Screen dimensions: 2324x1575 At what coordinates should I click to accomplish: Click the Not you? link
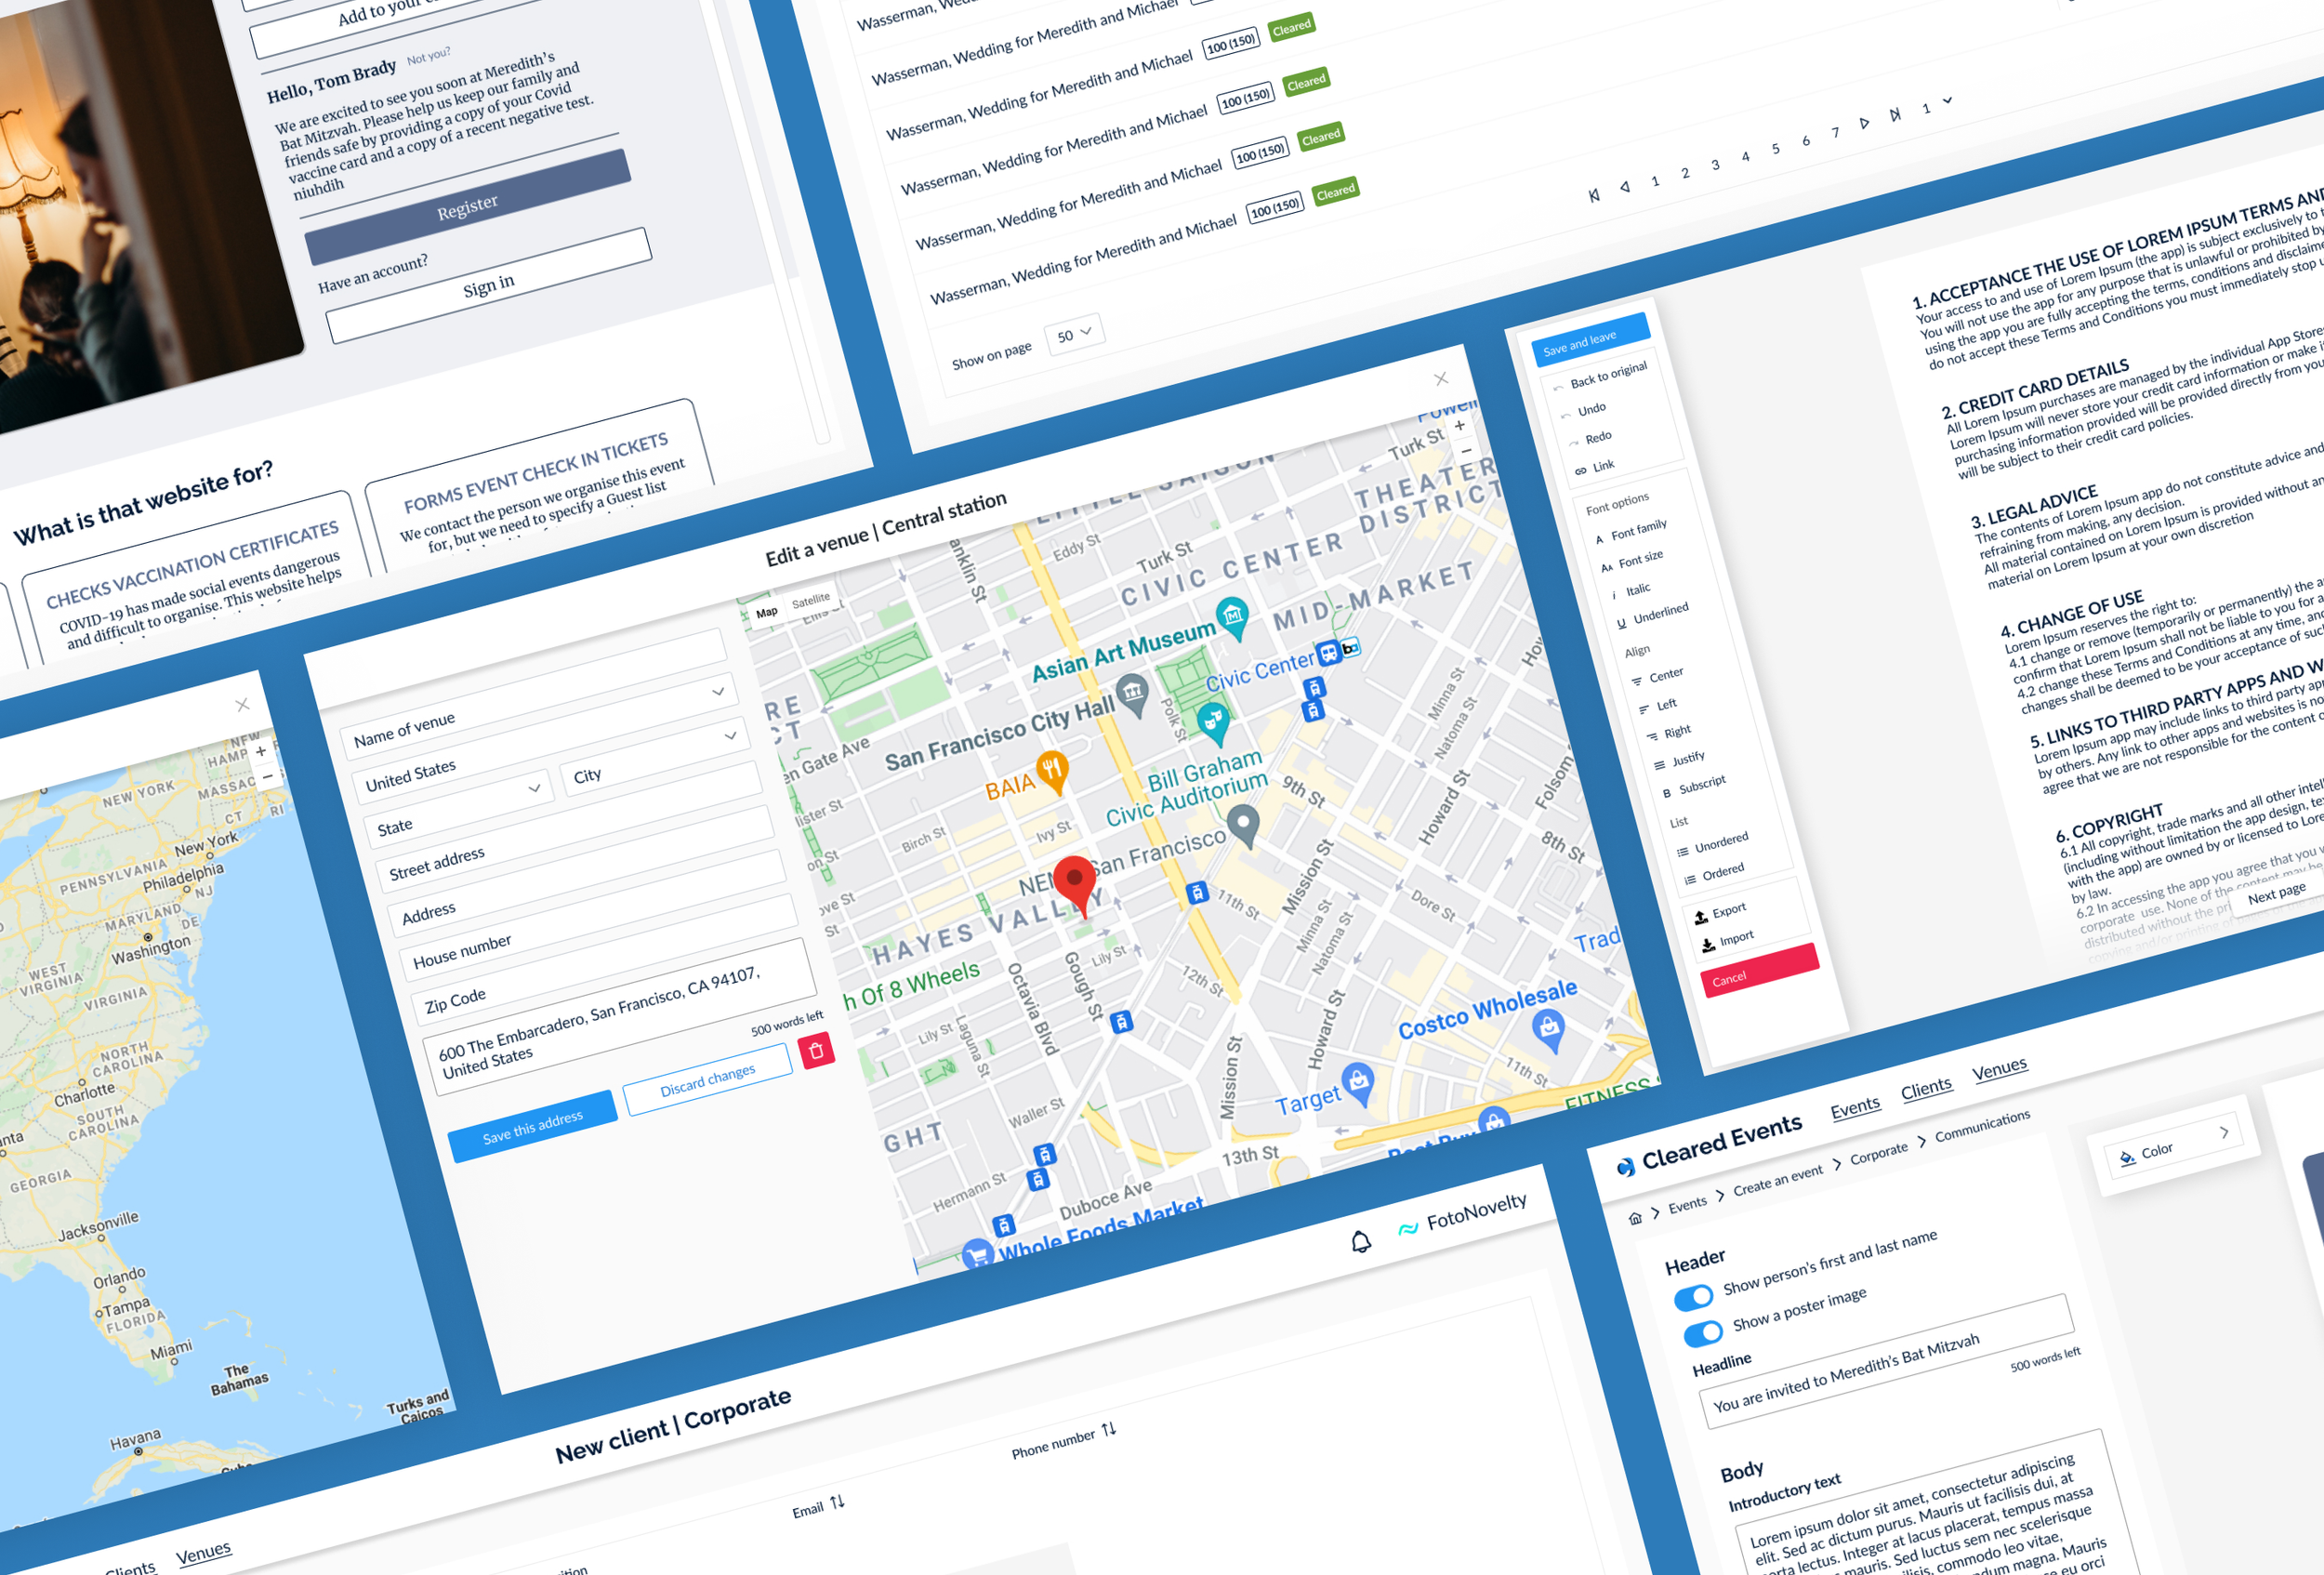[428, 57]
